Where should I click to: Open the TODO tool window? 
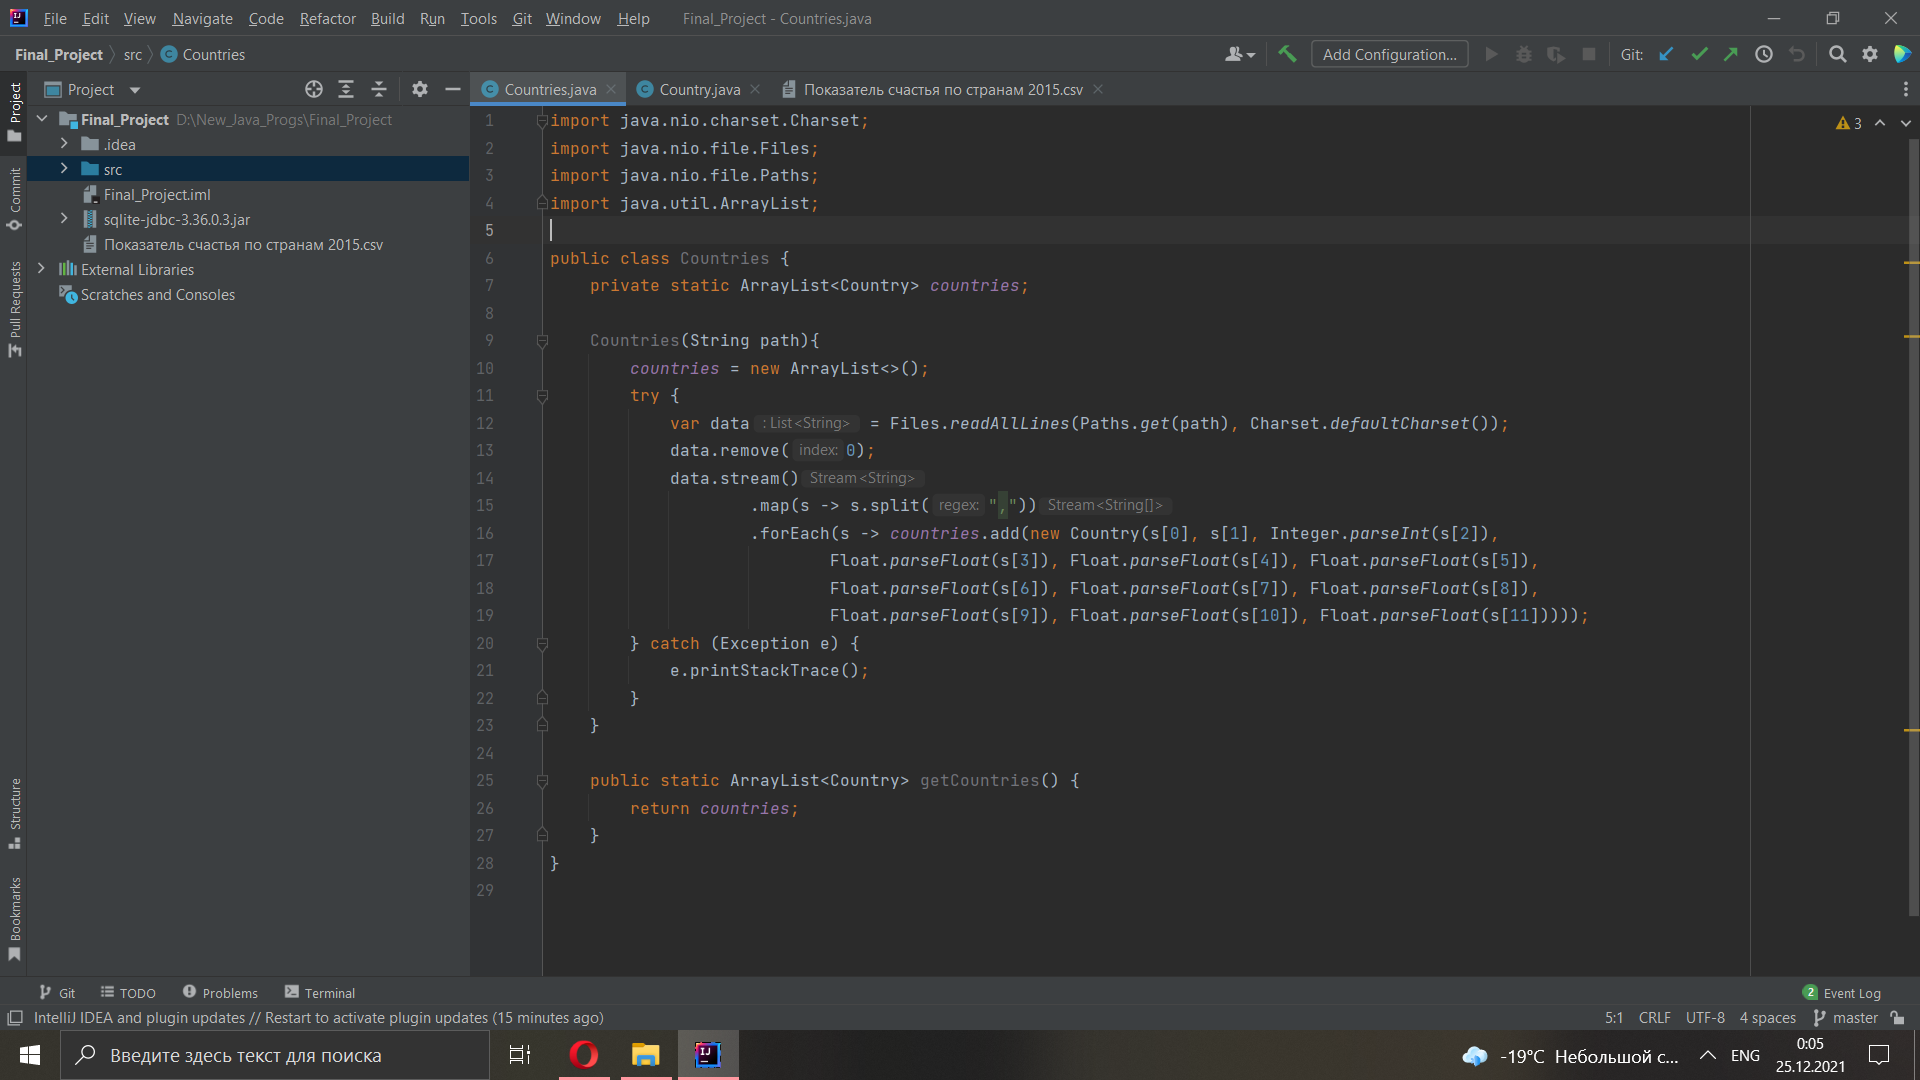pos(128,992)
